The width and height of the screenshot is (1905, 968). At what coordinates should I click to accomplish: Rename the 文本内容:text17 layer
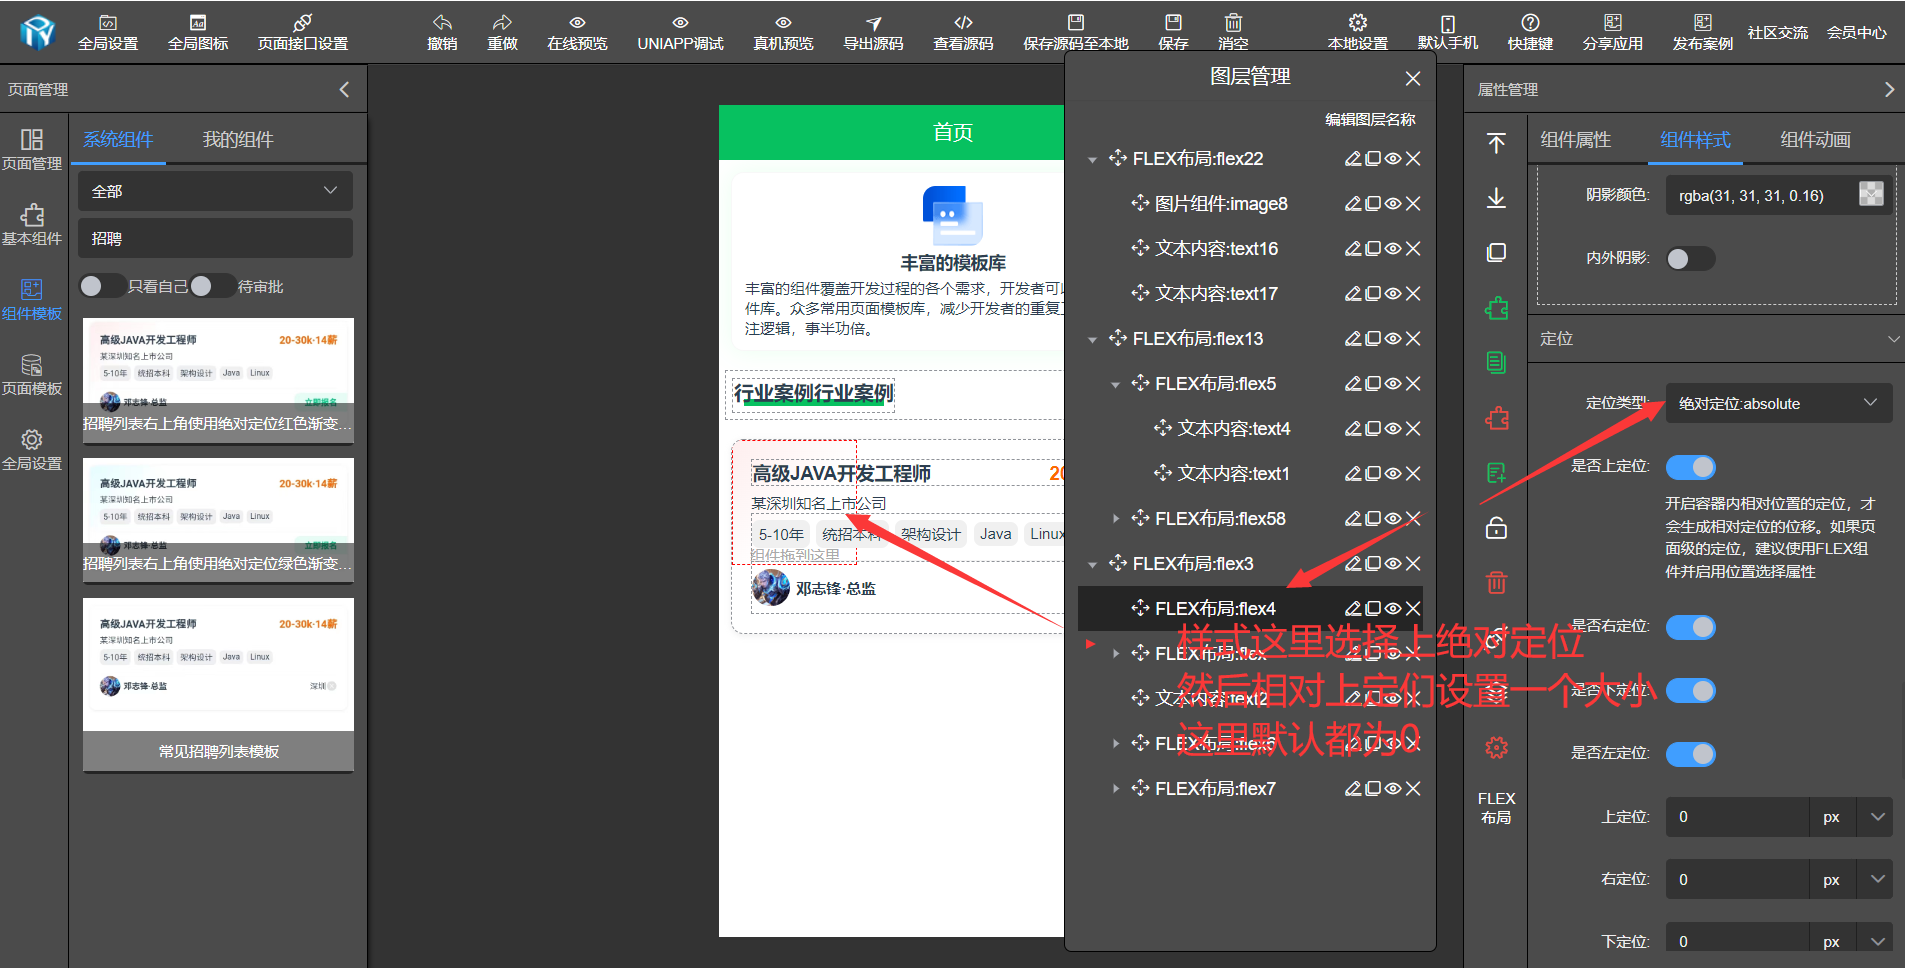[1353, 294]
